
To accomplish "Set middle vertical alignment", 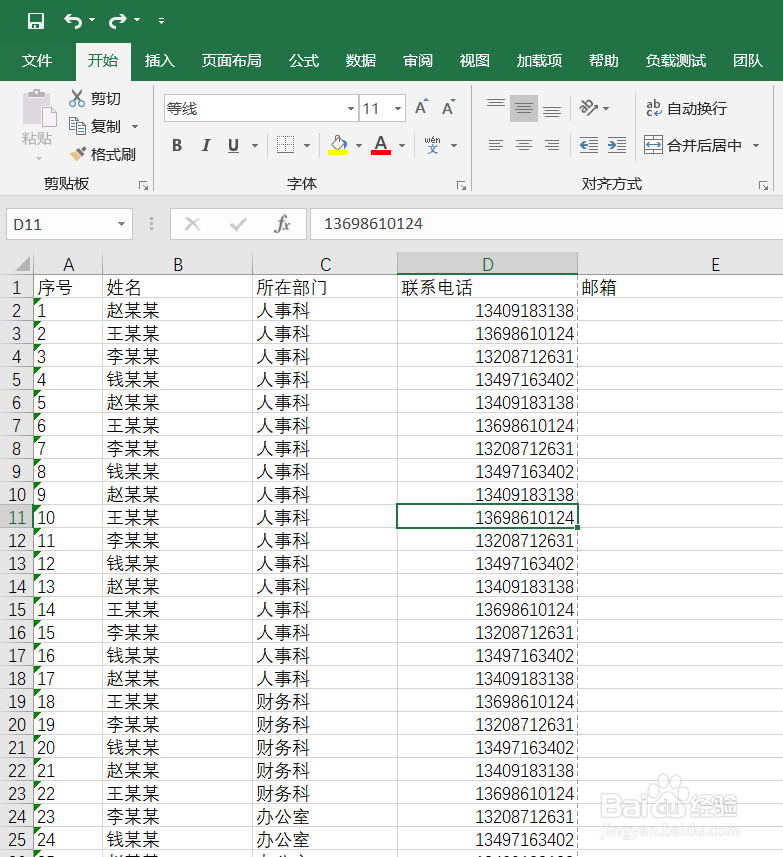I will (x=524, y=108).
